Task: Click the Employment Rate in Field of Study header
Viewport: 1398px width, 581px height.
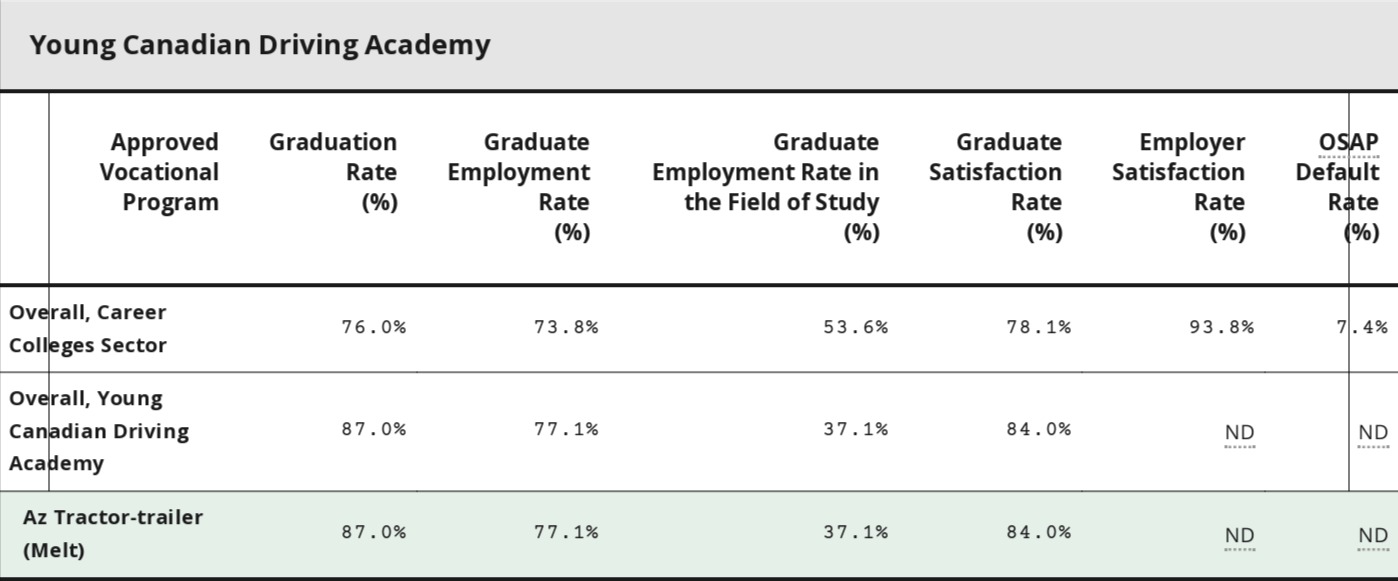Action: [766, 186]
